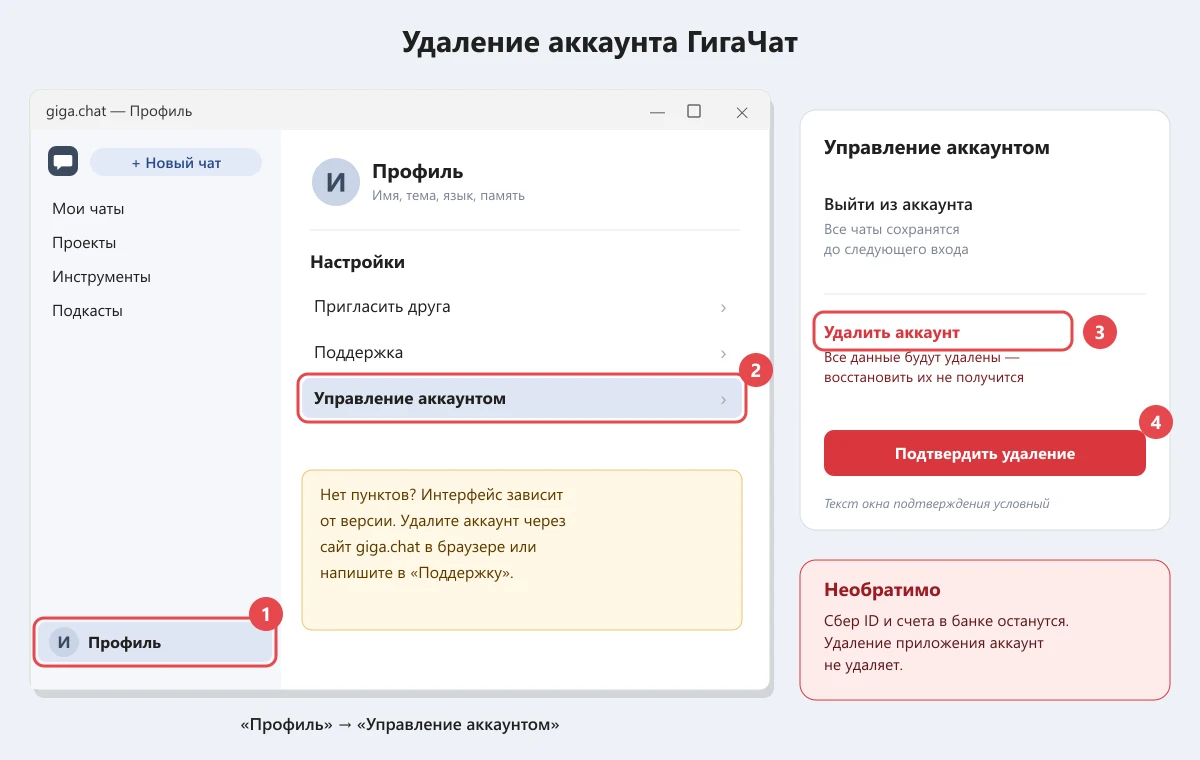Select «Профиль» at the sidebar bottom
Screen dimensions: 1200x760
[x=154, y=643]
